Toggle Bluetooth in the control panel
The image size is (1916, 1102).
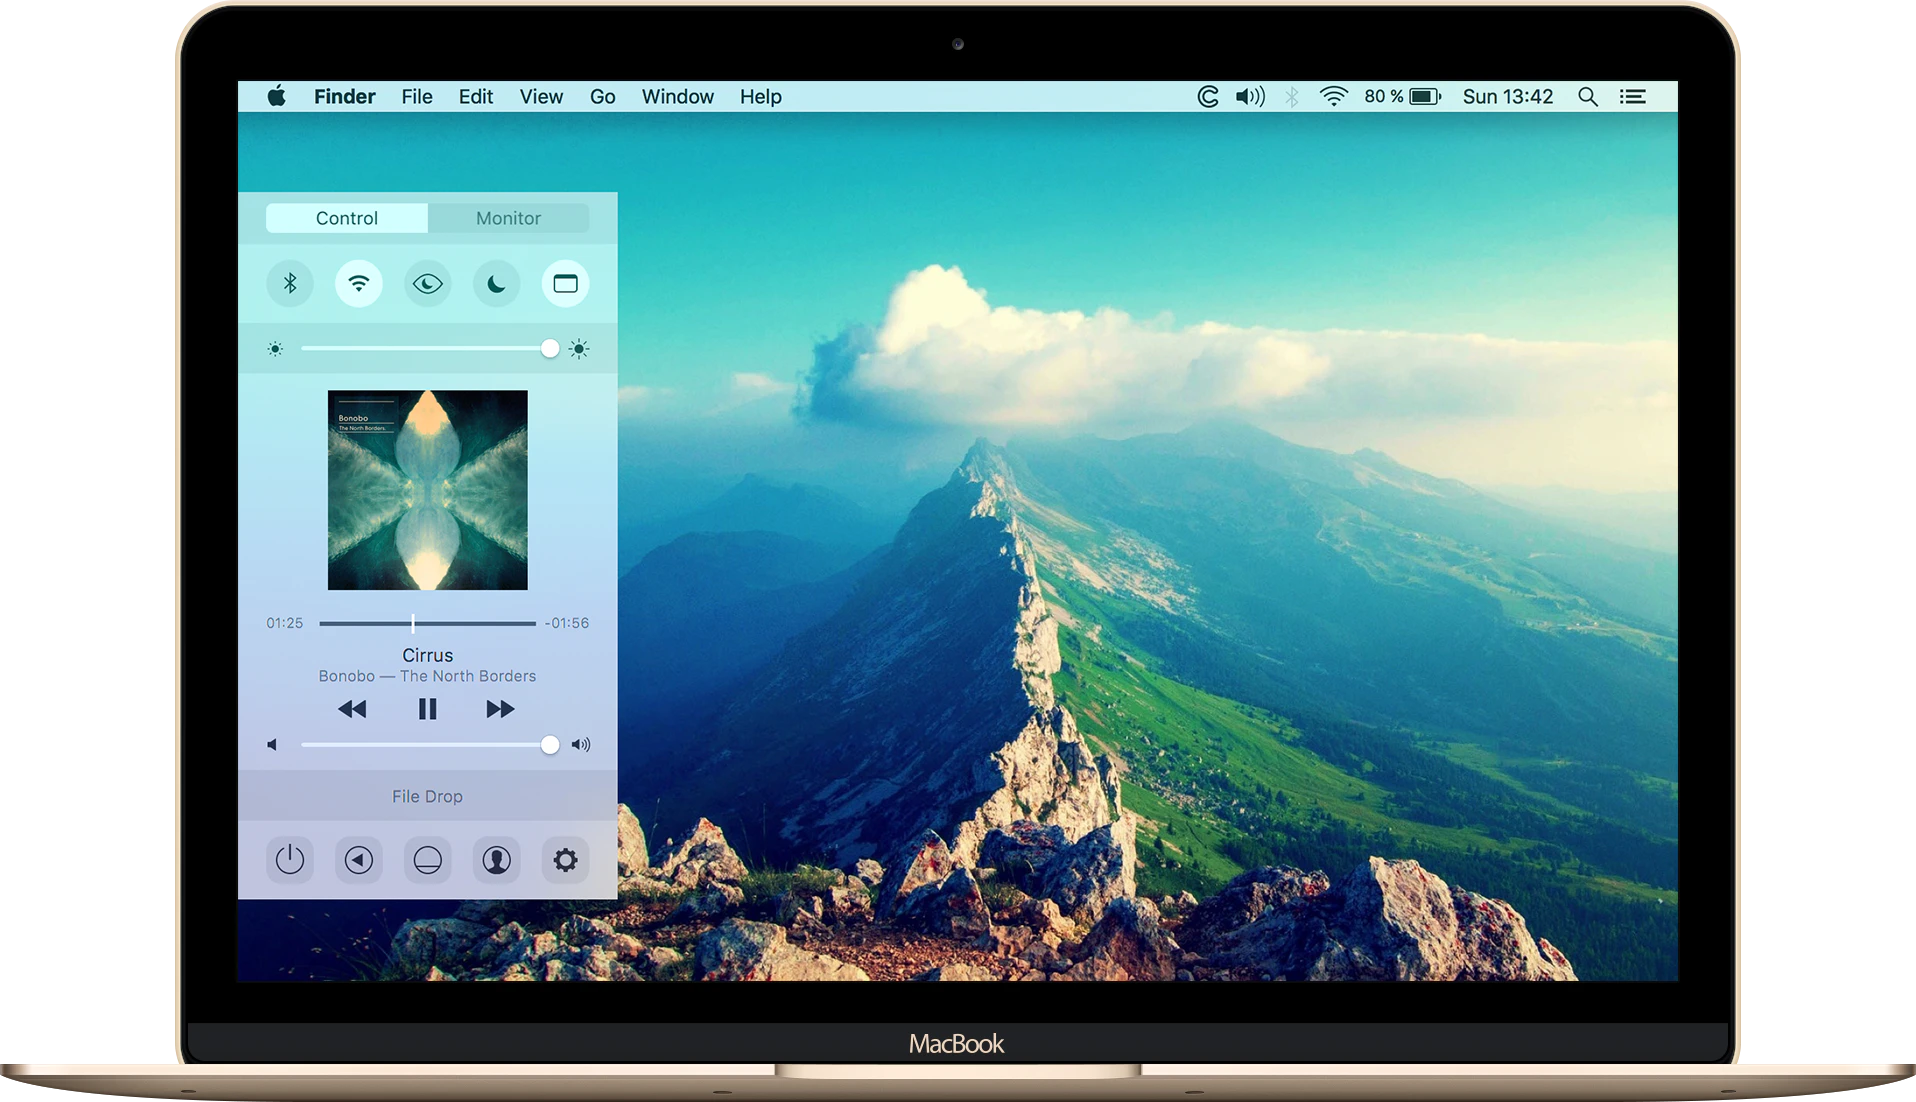[290, 284]
